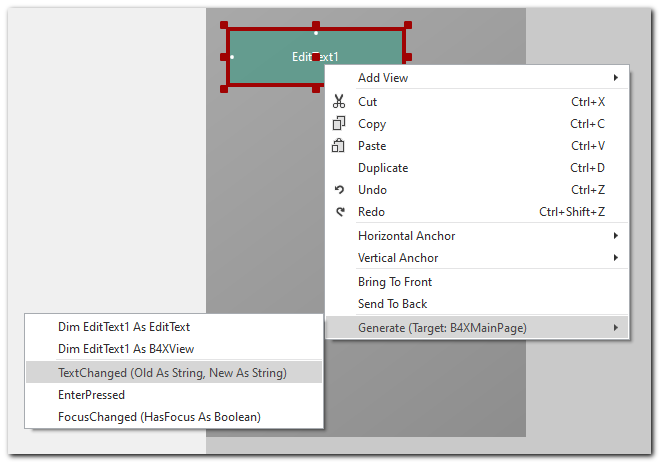Select Send To Back
The width and height of the screenshot is (659, 462).
coord(392,304)
